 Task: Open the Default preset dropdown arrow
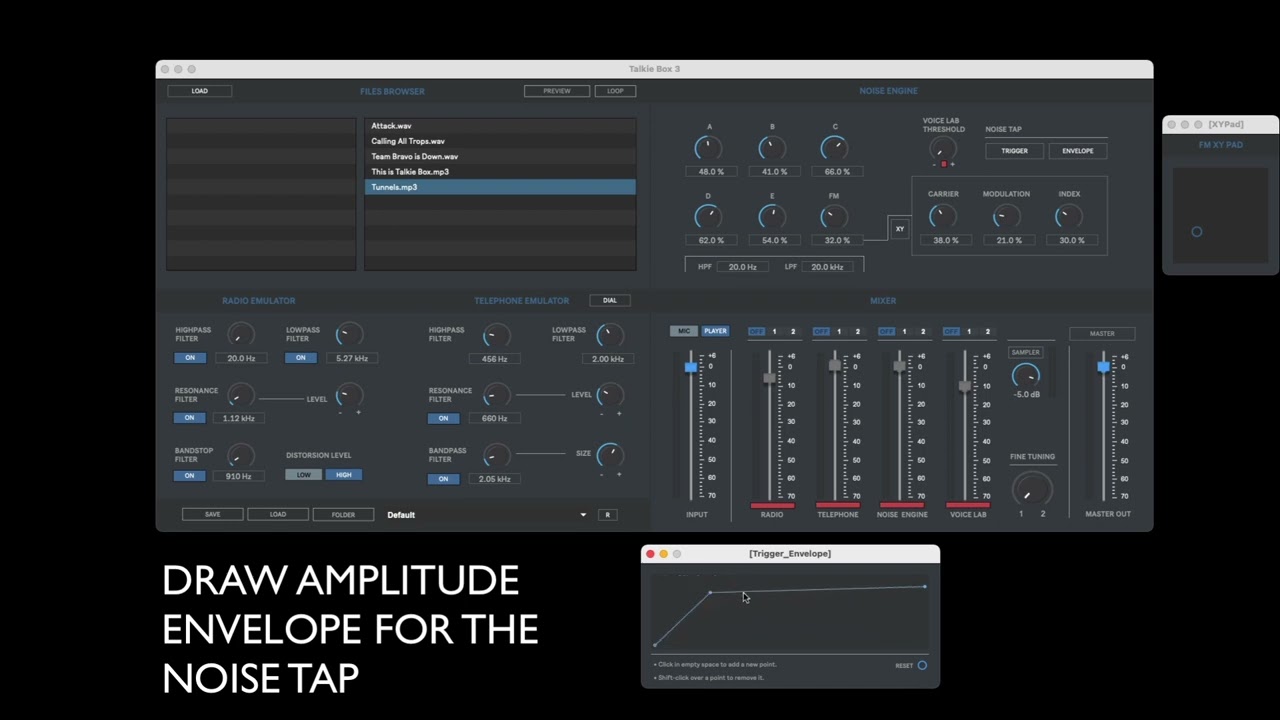[583, 515]
